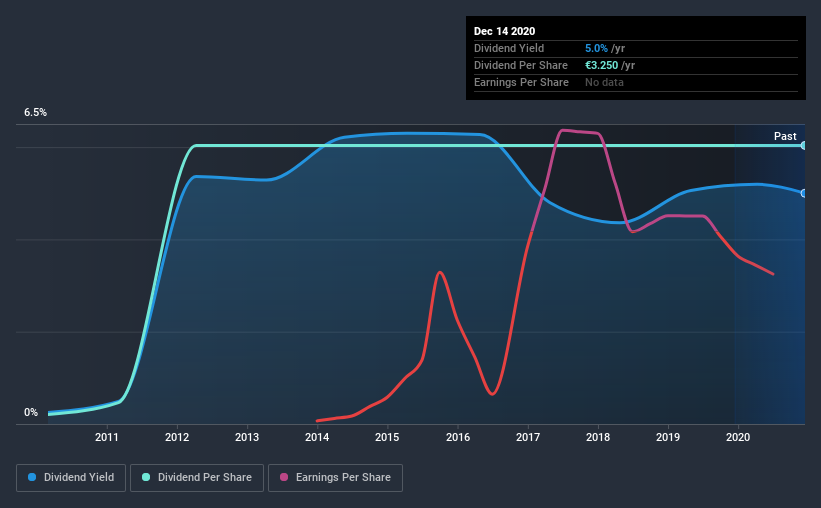Toggle the Earnings Per Share legend button
The height and width of the screenshot is (508, 821).
pyautogui.click(x=336, y=478)
